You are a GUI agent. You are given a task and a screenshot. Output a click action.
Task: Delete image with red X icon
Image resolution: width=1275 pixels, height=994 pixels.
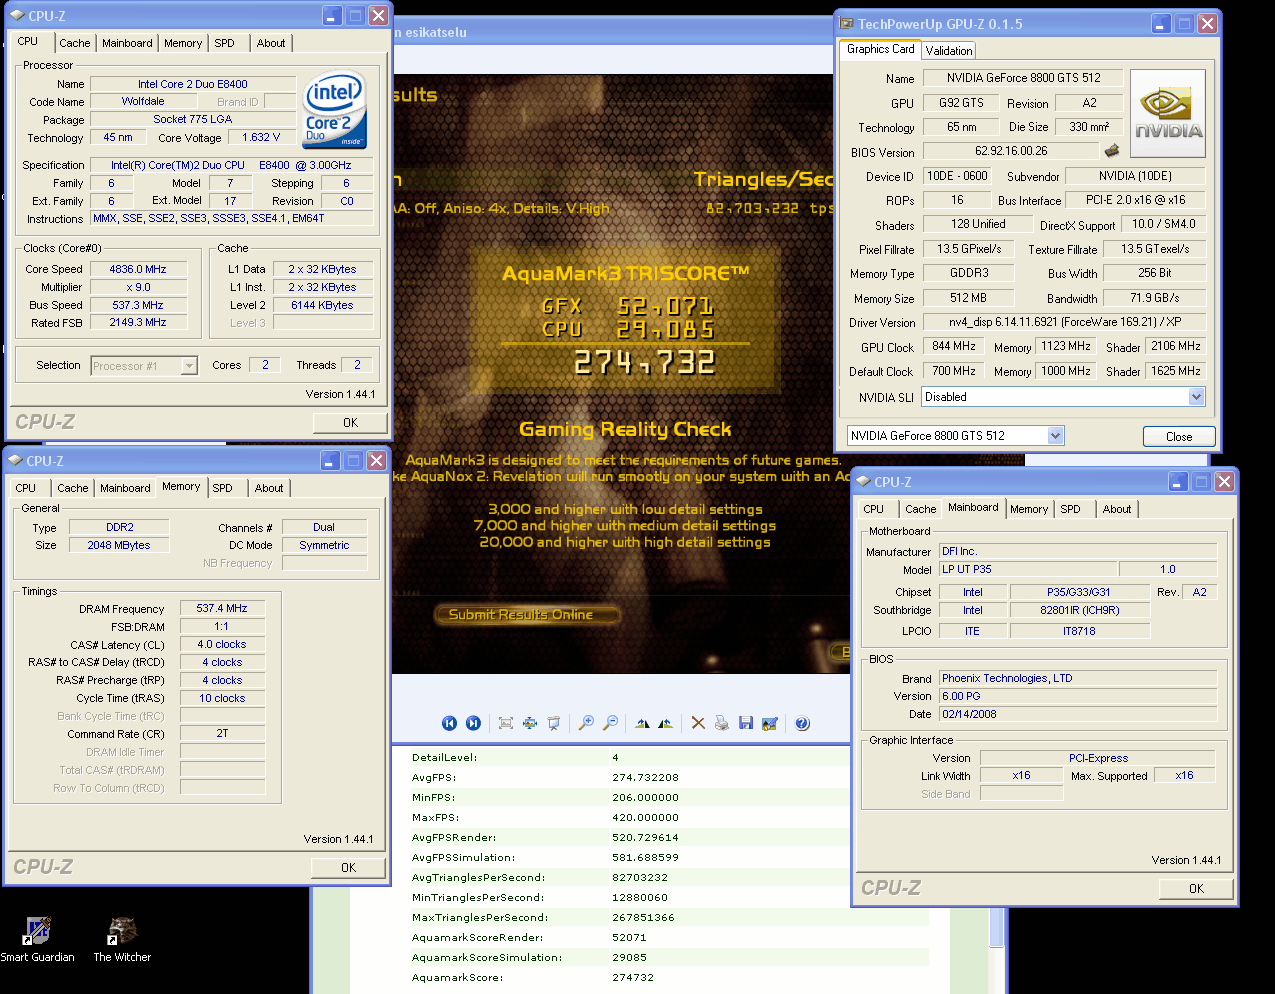[x=698, y=723]
